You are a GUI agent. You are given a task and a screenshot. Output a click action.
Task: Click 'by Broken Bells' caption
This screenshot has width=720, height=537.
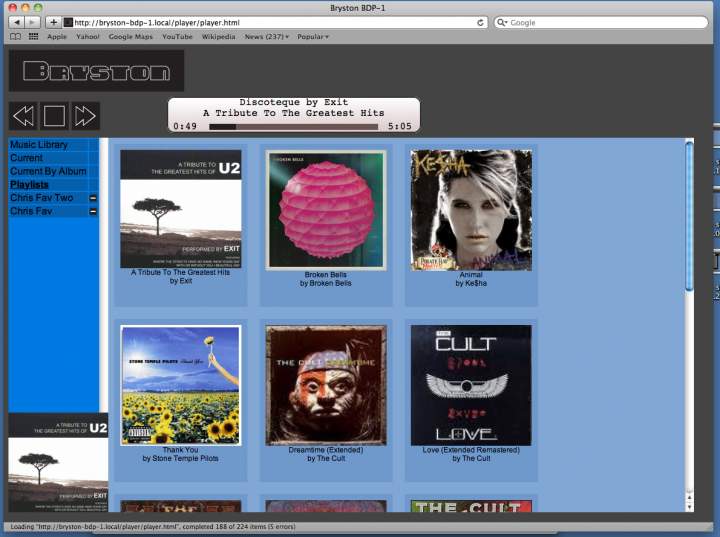point(326,283)
